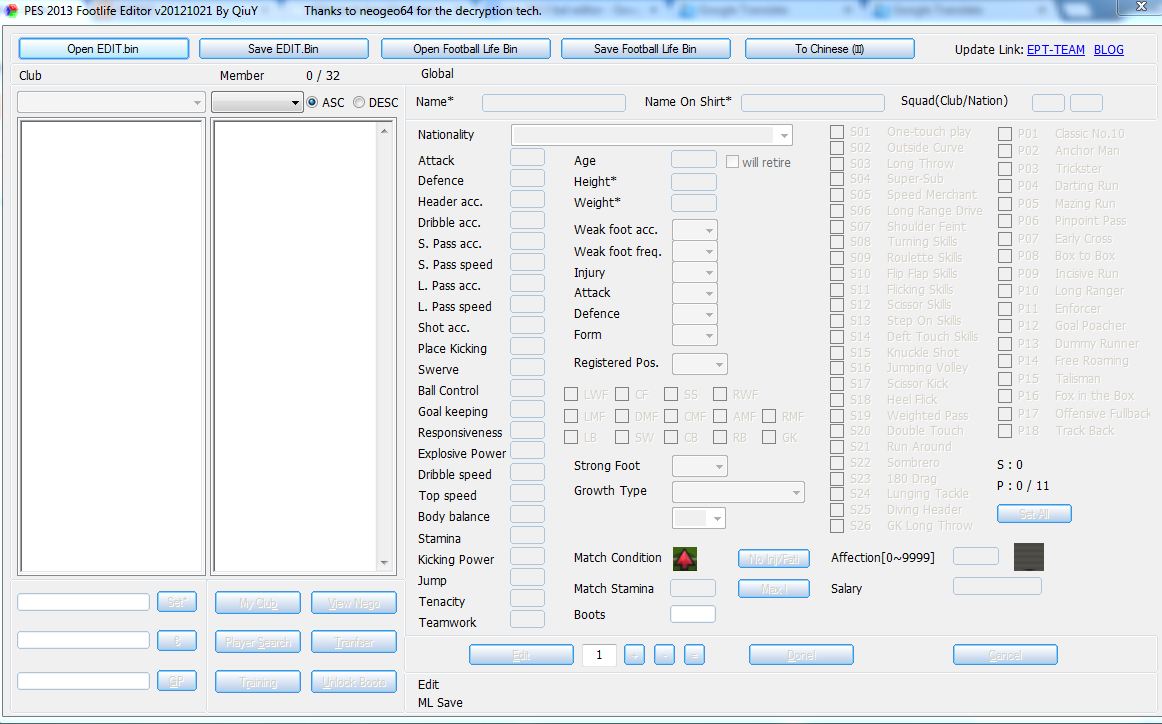
Task: Click the Done! button
Action: 801,655
